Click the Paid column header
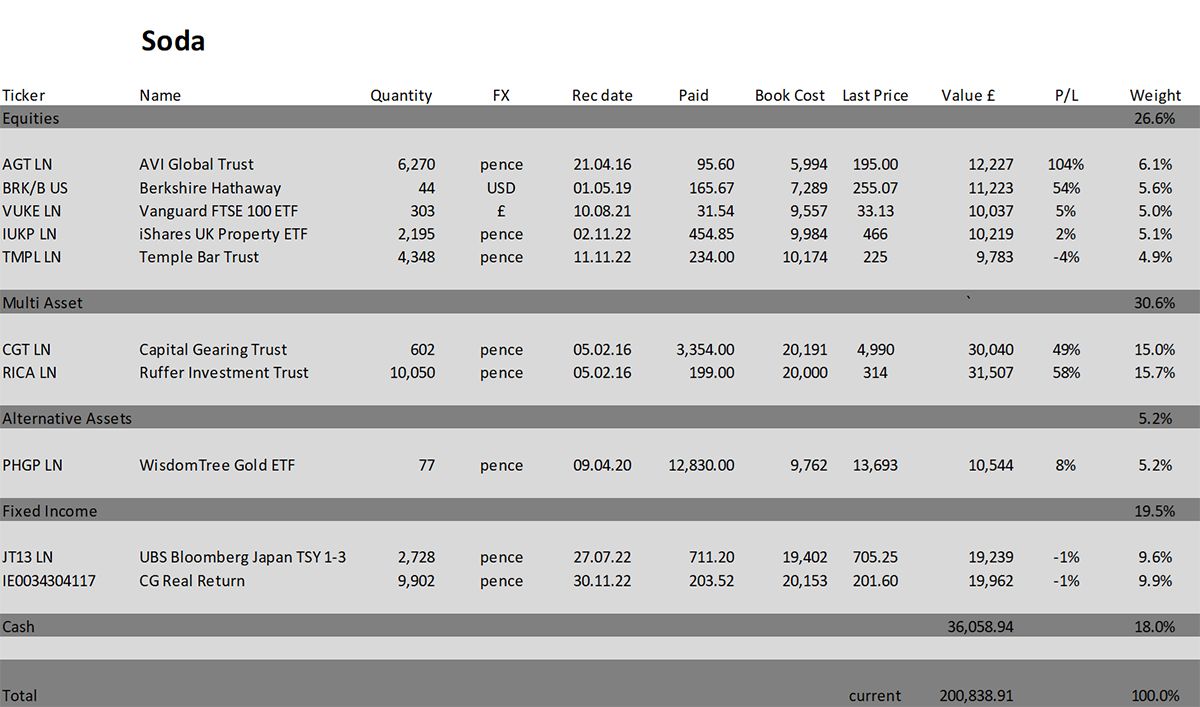The width and height of the screenshot is (1200, 707). coord(693,95)
